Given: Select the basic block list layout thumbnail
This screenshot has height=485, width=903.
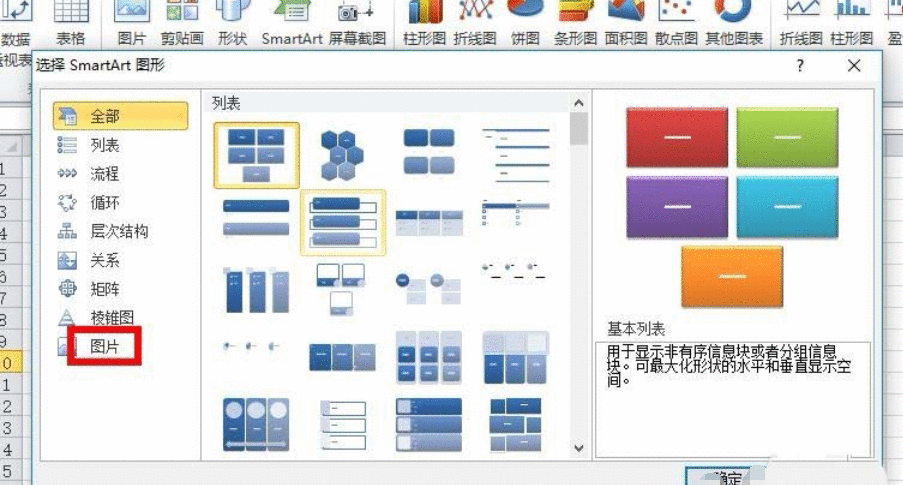Looking at the screenshot, I should 256,155.
